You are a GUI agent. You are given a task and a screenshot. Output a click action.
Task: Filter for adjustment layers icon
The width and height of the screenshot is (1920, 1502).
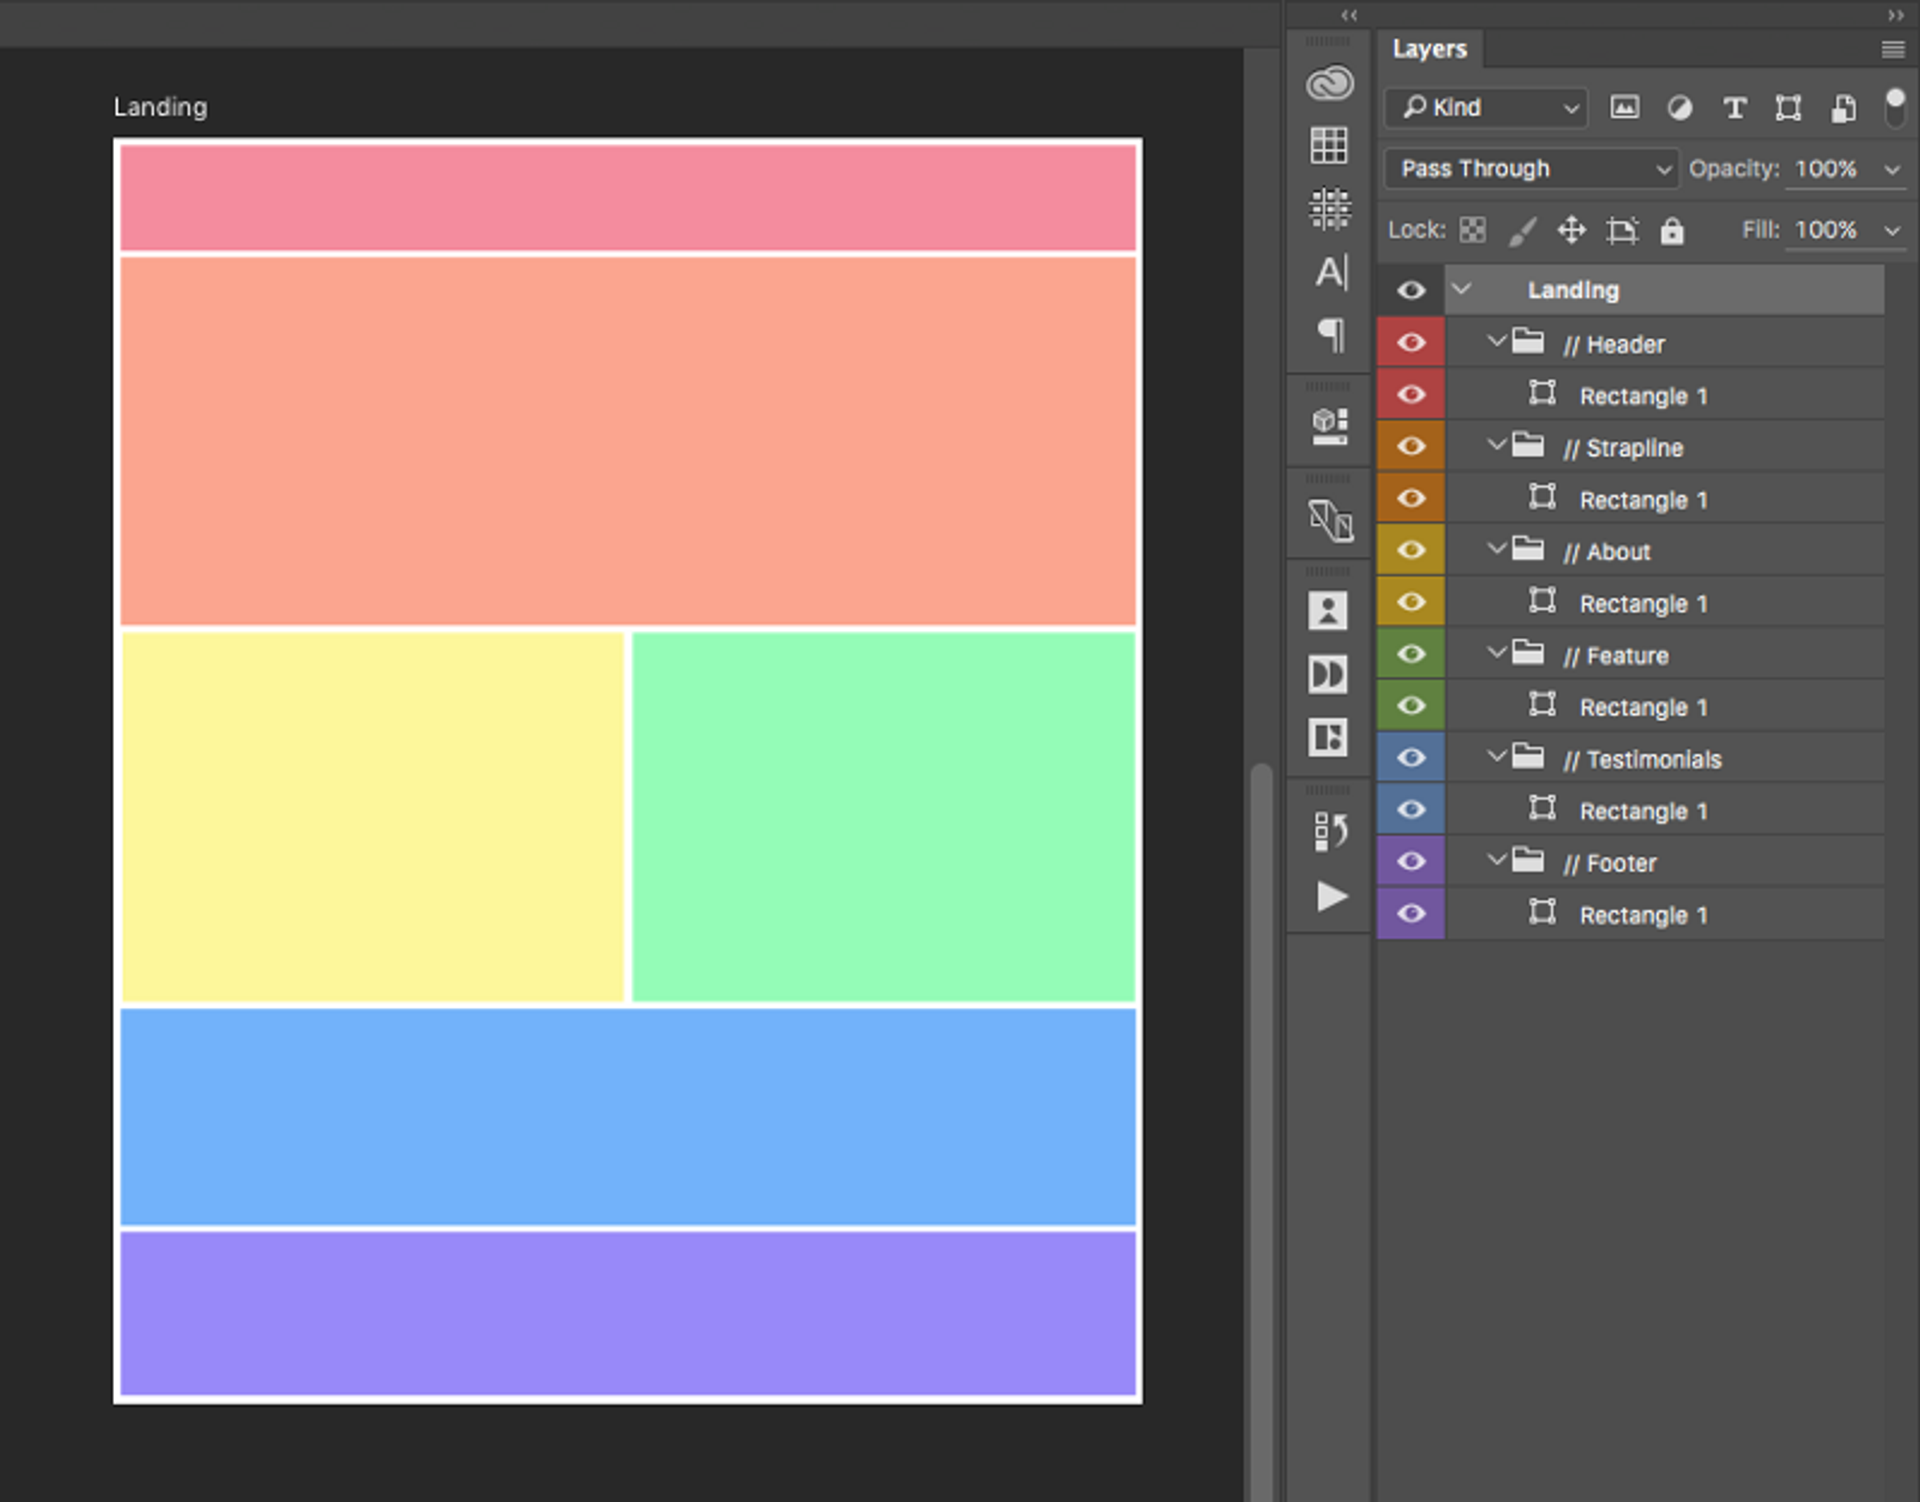(1680, 108)
